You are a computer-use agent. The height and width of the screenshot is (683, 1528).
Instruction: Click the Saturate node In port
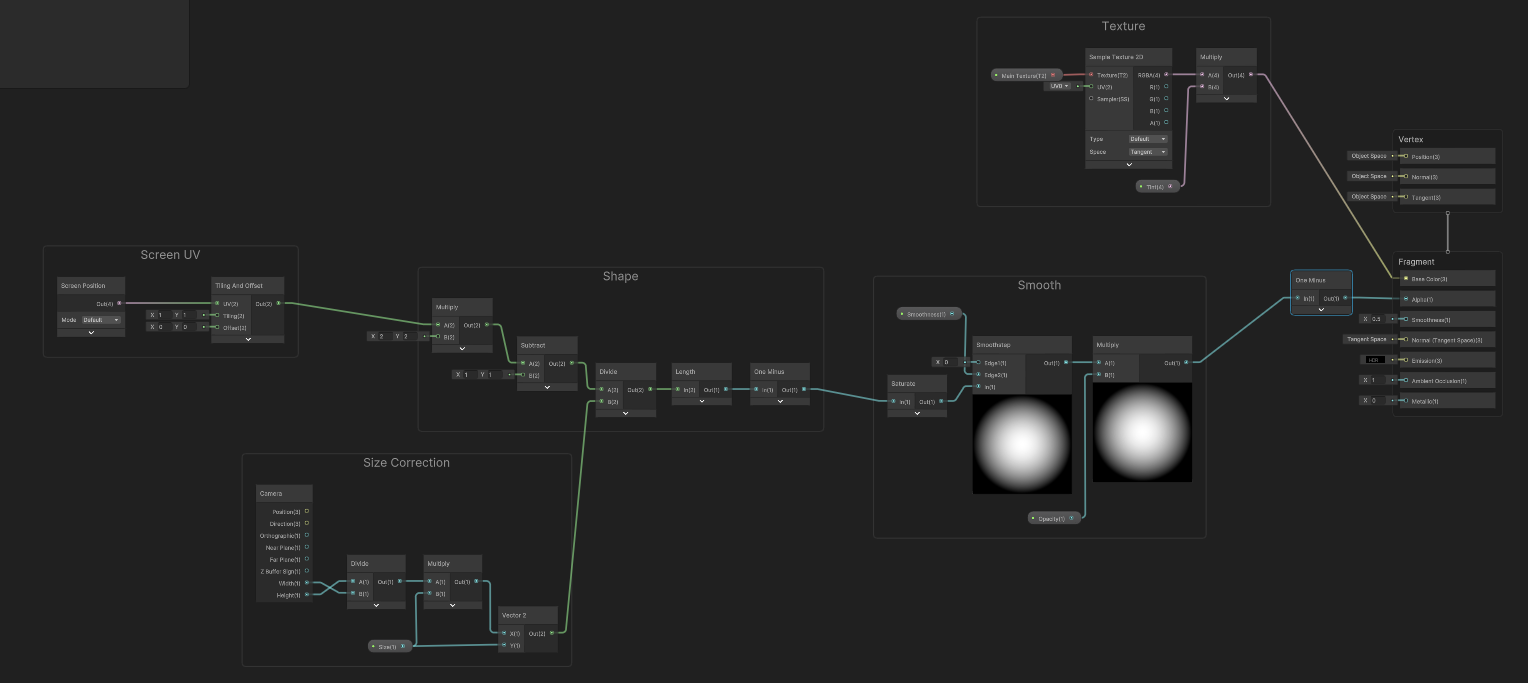893,402
